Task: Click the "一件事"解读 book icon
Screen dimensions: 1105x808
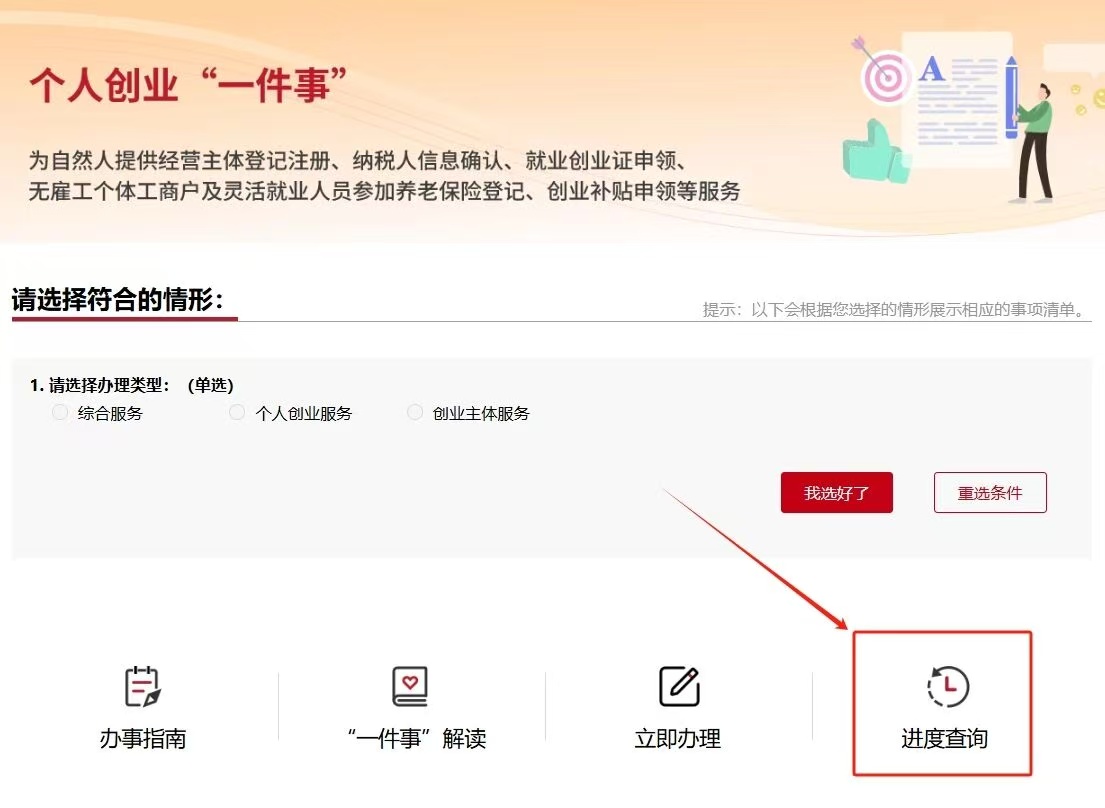Action: [x=410, y=687]
